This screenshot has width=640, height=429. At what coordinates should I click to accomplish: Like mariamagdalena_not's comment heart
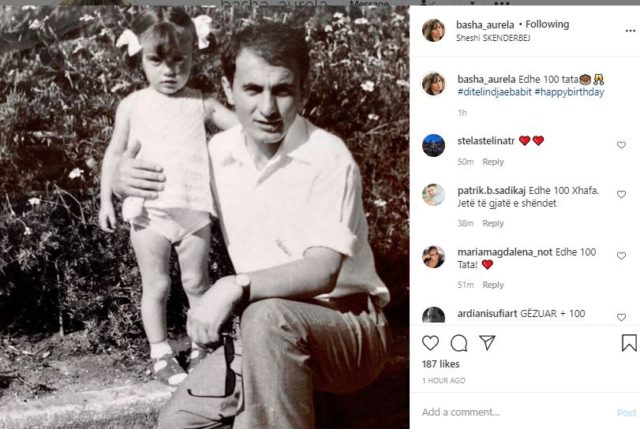(621, 256)
